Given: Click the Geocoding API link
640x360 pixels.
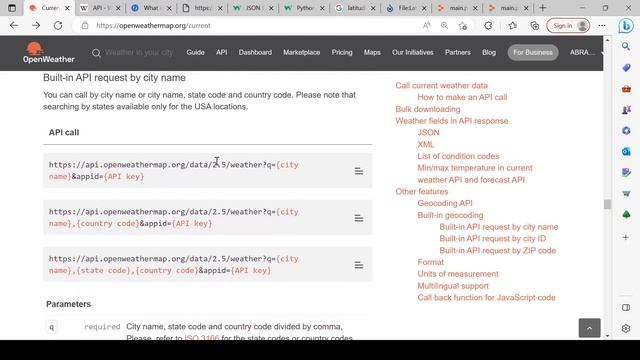Looking at the screenshot, I should 444,203.
